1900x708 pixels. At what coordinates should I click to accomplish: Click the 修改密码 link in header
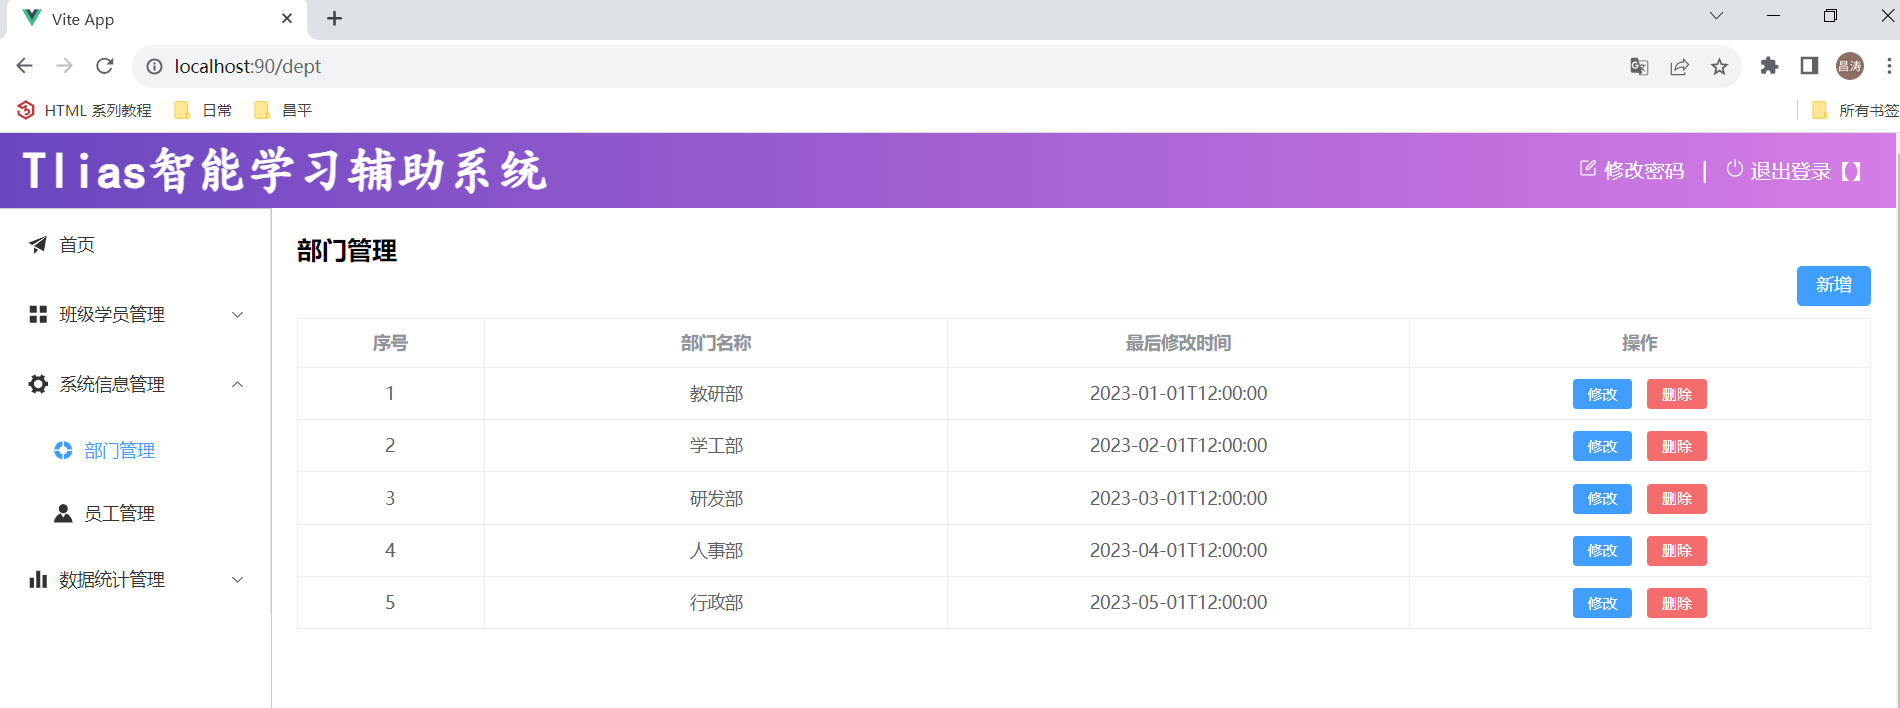coord(1632,171)
